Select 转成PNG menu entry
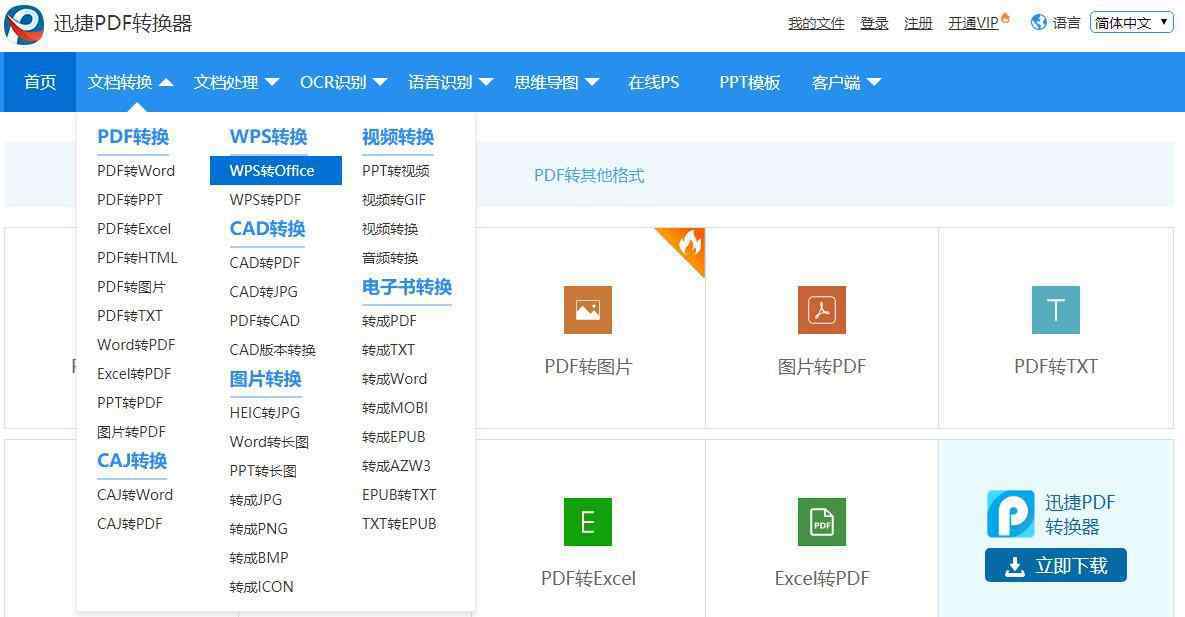Viewport: 1185px width, 617px height. [x=259, y=529]
